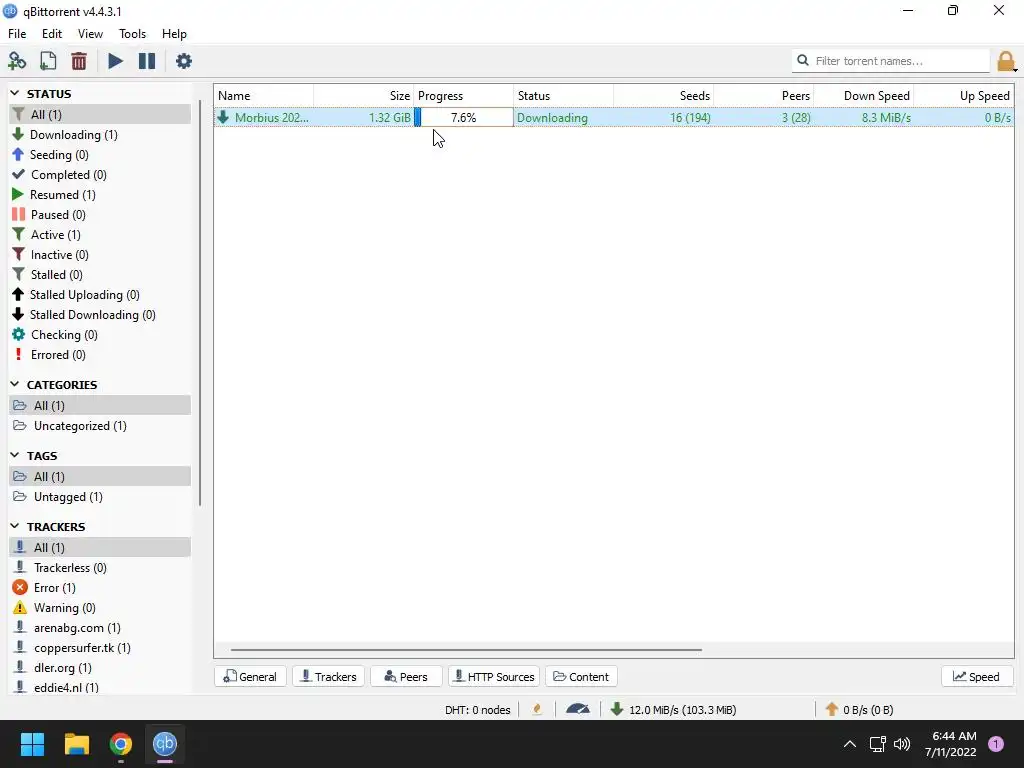Open File Explorer from the taskbar
This screenshot has height=768, width=1024.
[x=76, y=744]
